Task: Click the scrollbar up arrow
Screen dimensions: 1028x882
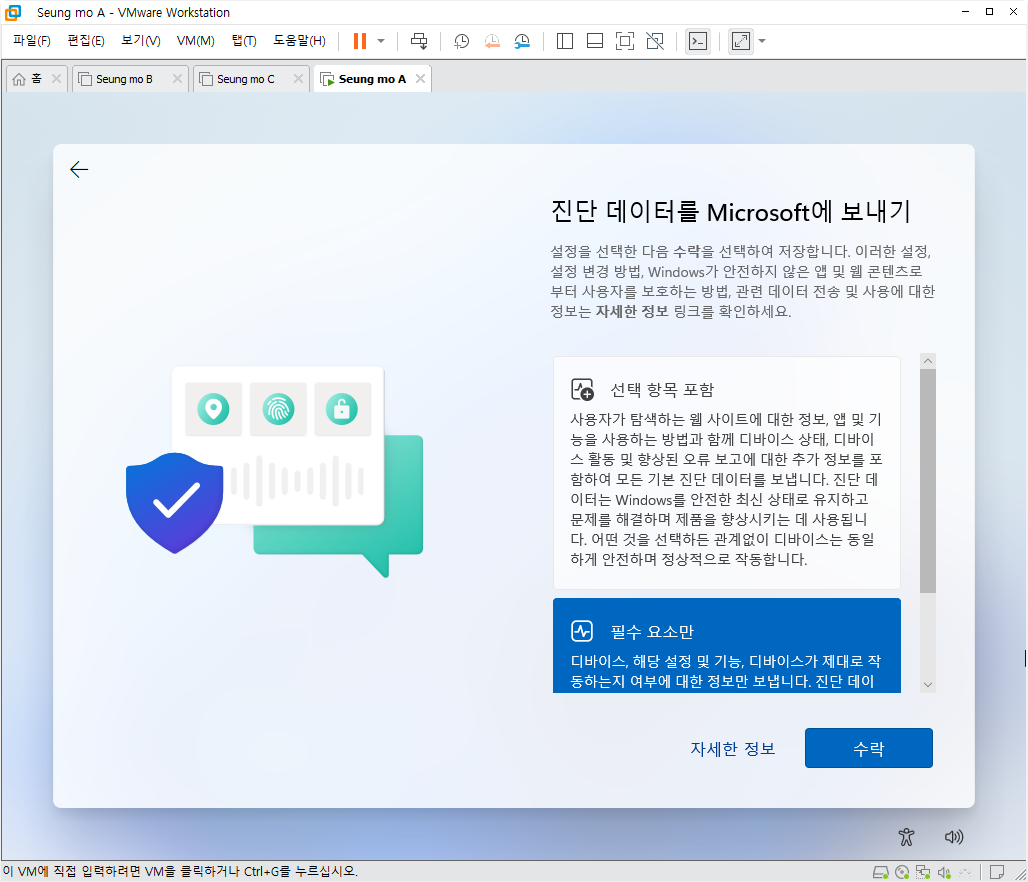Action: (x=928, y=361)
